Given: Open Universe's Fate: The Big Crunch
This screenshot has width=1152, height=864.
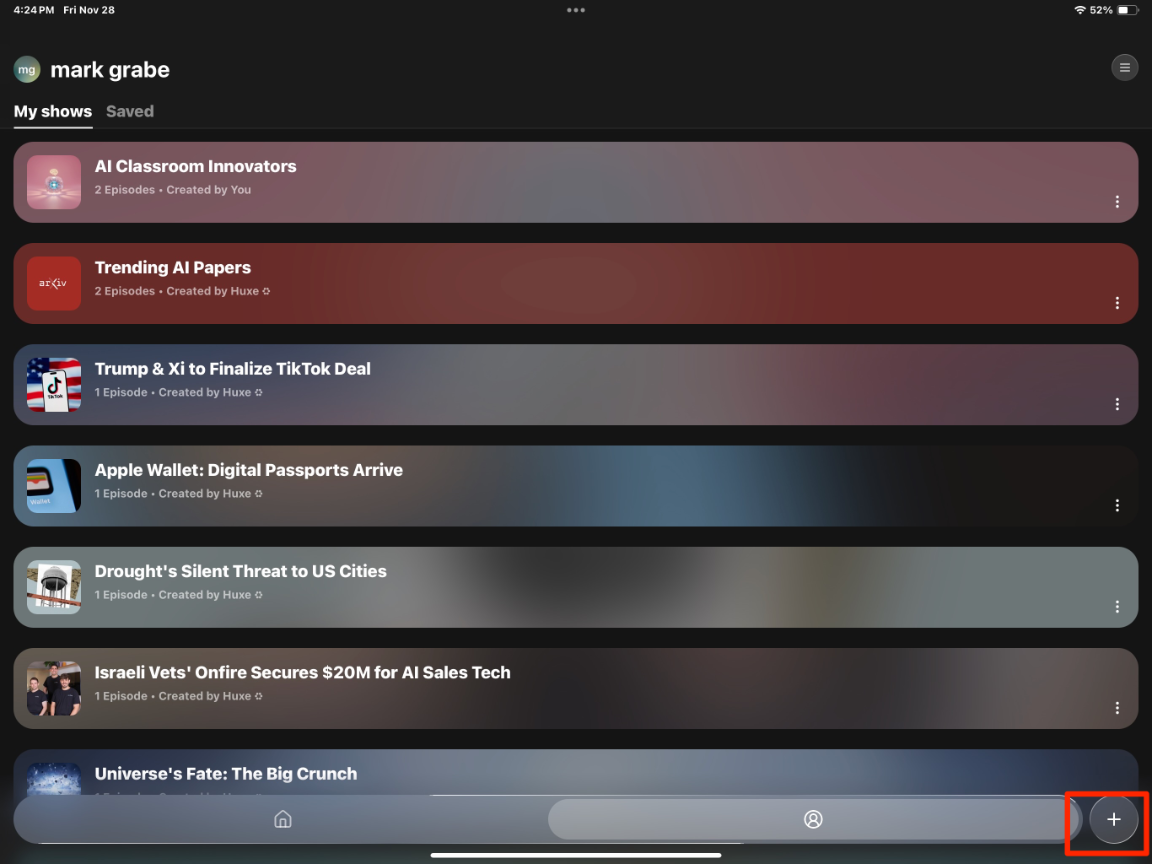Looking at the screenshot, I should pos(226,774).
